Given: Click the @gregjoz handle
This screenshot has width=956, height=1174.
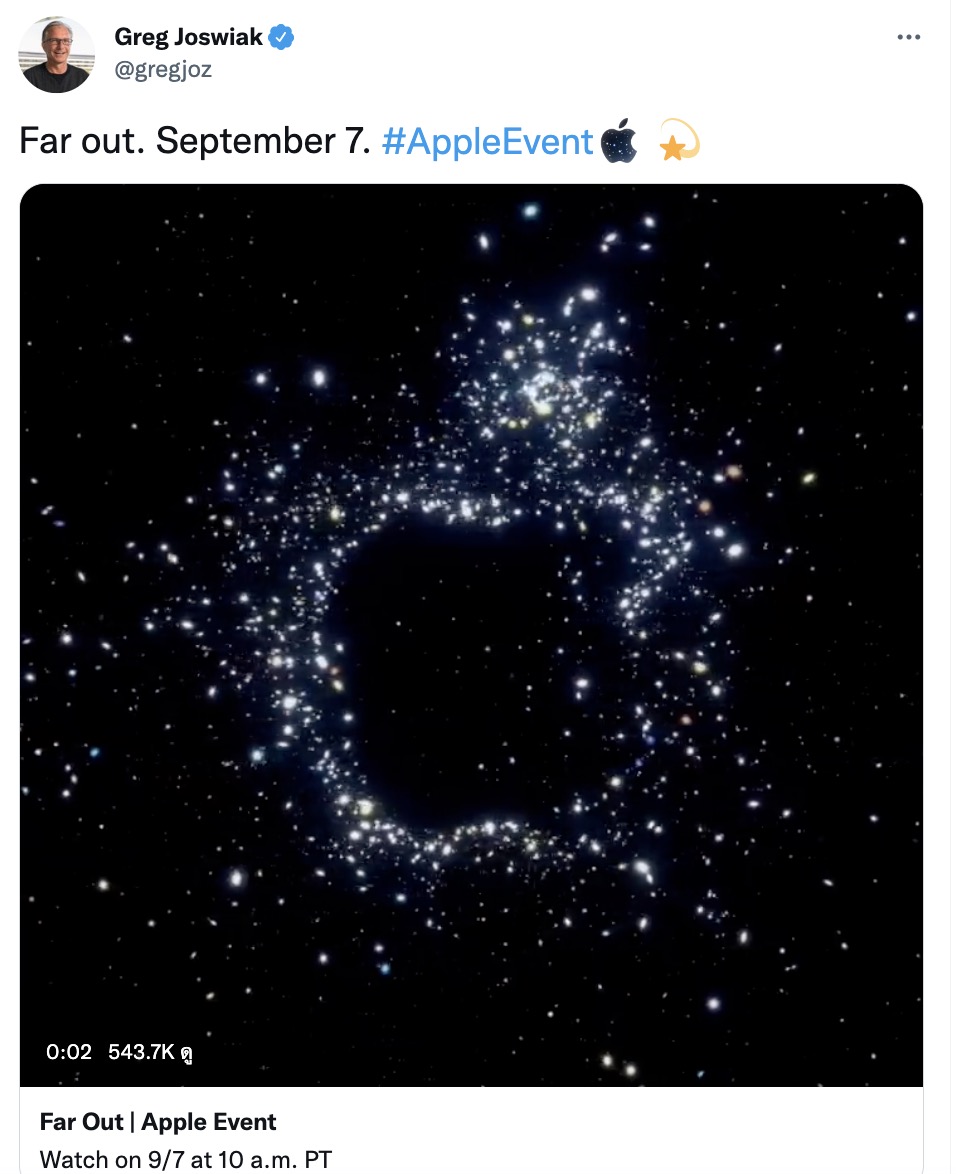Looking at the screenshot, I should pyautogui.click(x=163, y=69).
